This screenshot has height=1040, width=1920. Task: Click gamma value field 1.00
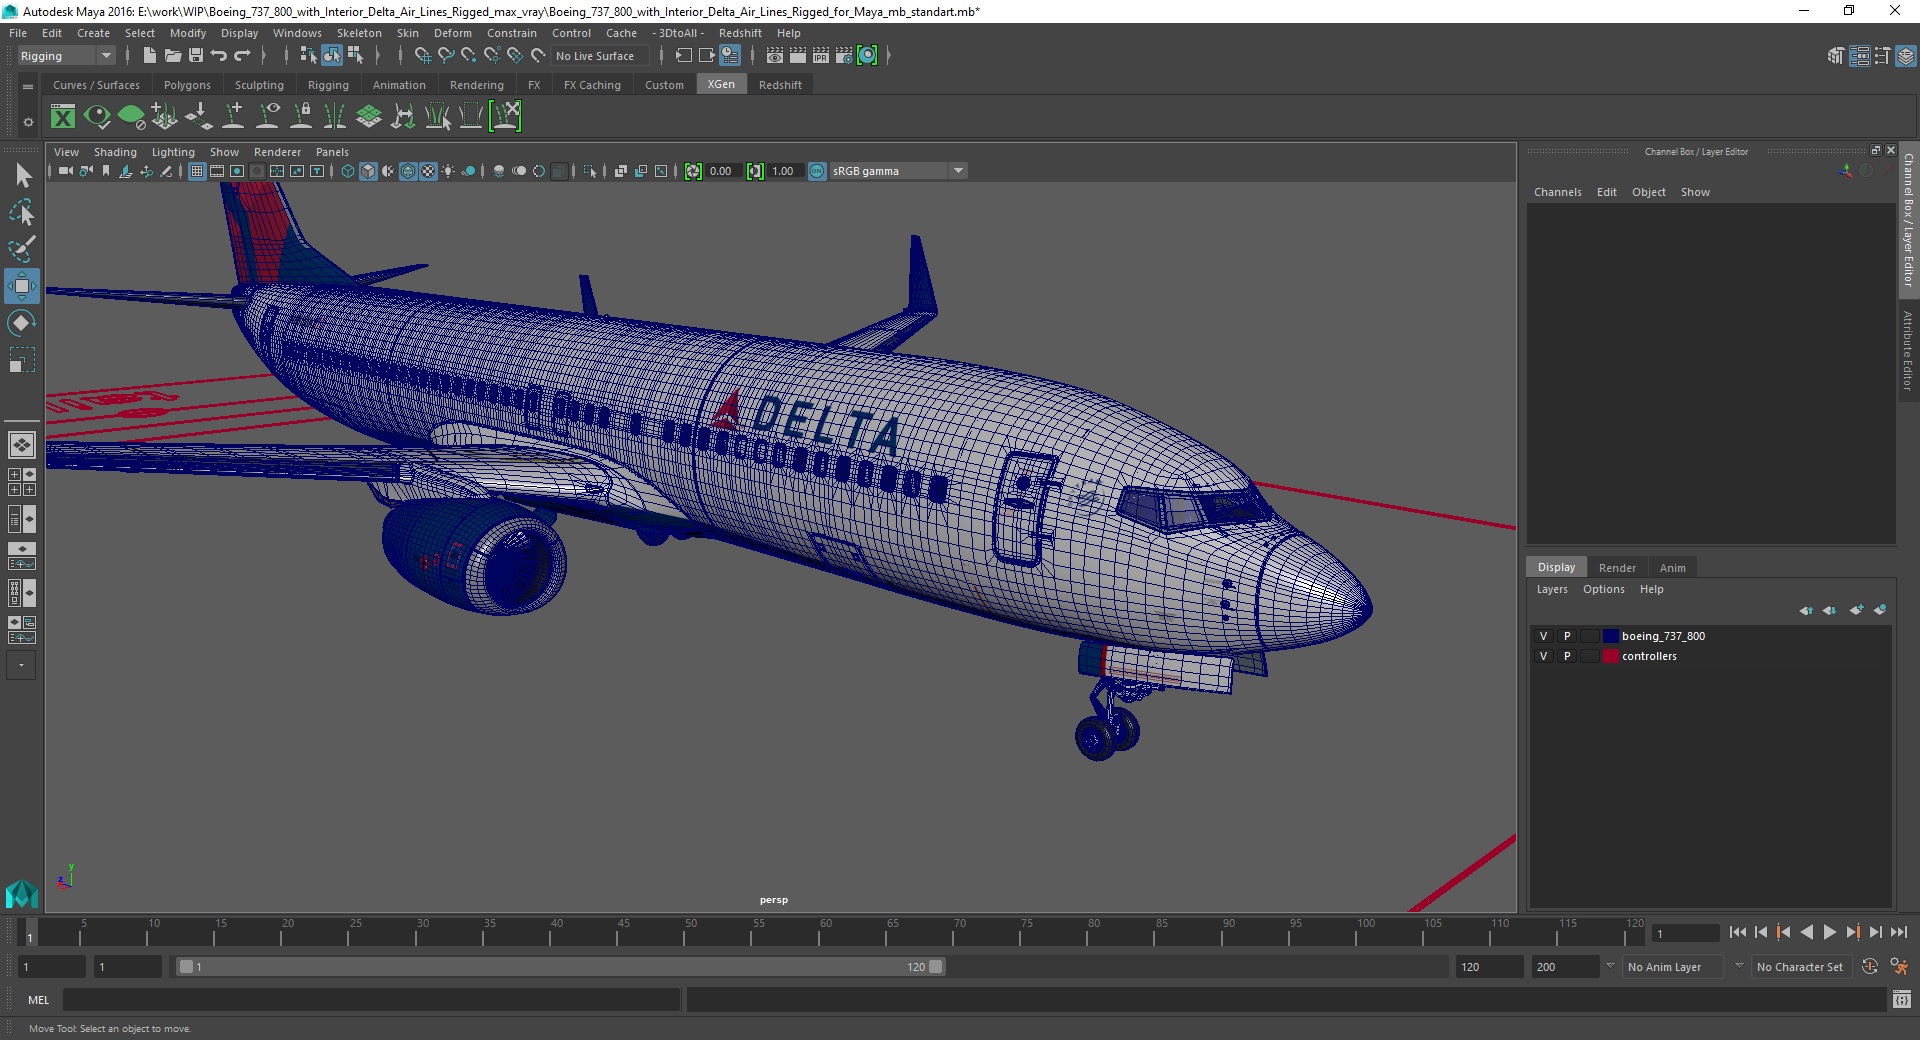(x=784, y=171)
